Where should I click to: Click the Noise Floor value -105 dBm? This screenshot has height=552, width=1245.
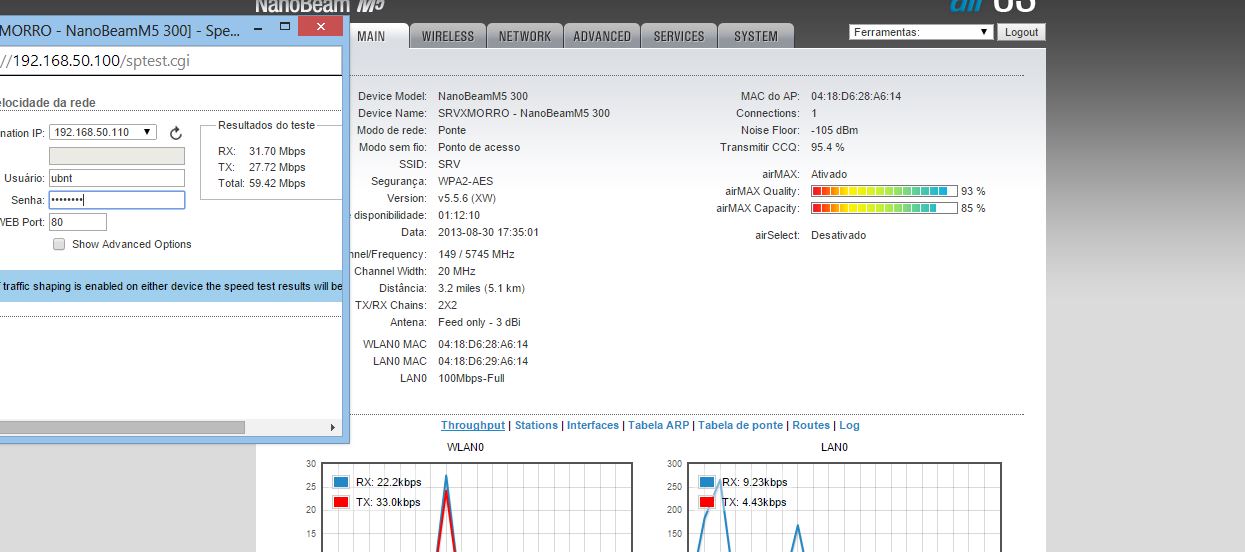coord(834,130)
